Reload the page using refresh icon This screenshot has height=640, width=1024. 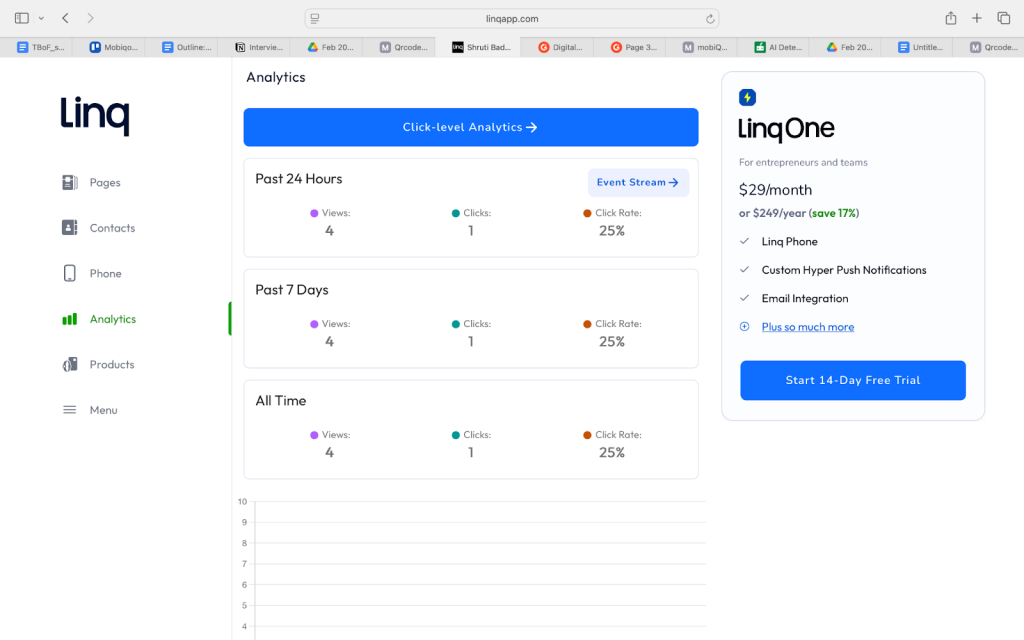[x=710, y=19]
